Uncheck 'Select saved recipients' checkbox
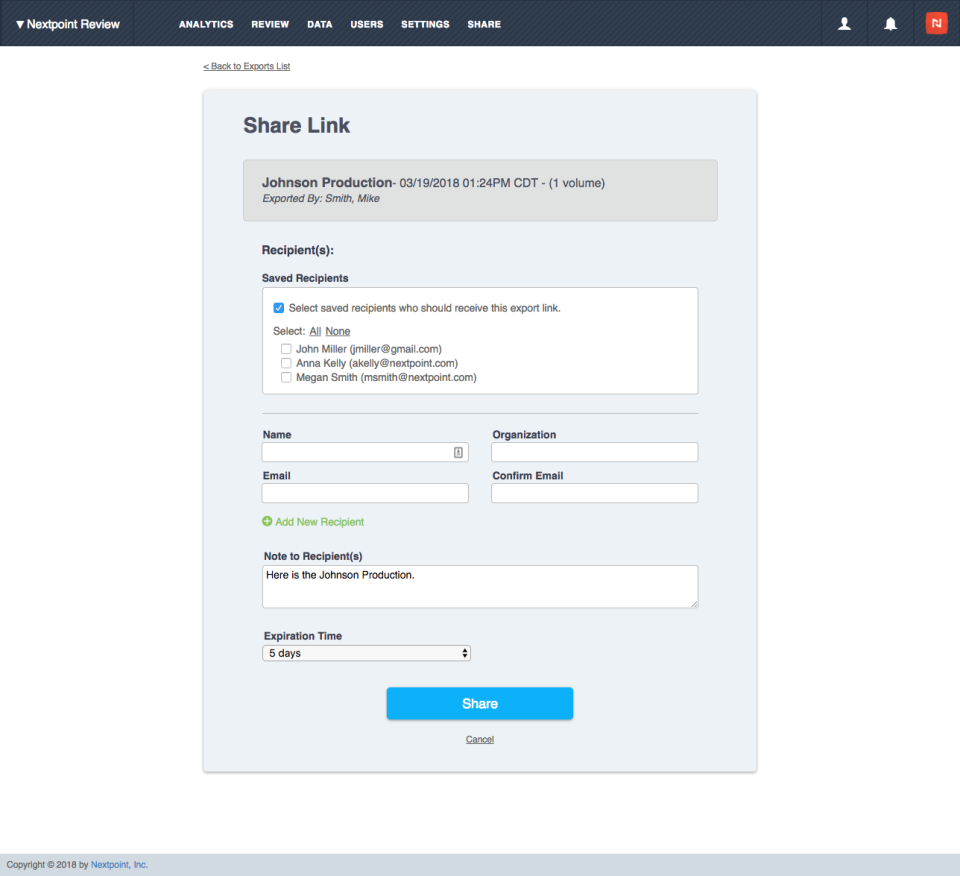 [279, 308]
